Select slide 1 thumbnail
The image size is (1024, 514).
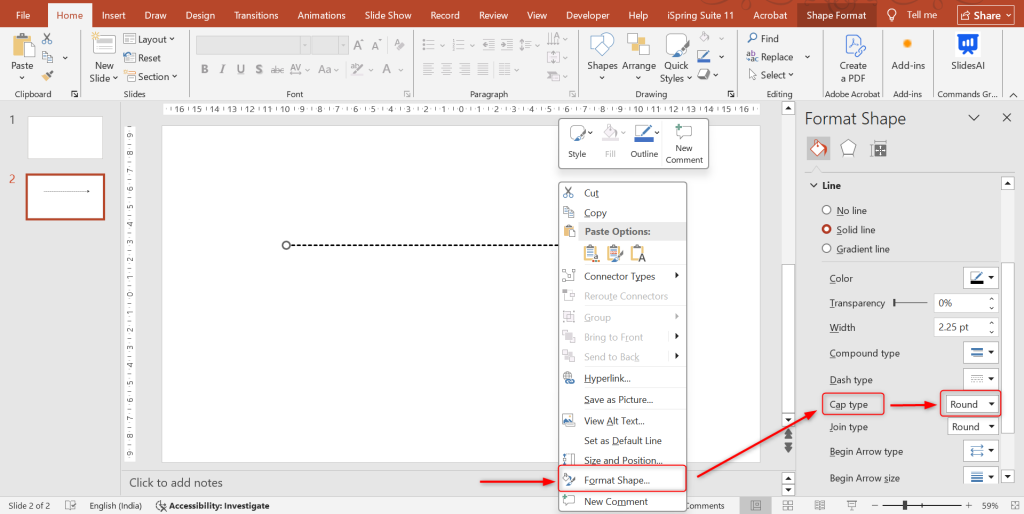tap(65, 138)
